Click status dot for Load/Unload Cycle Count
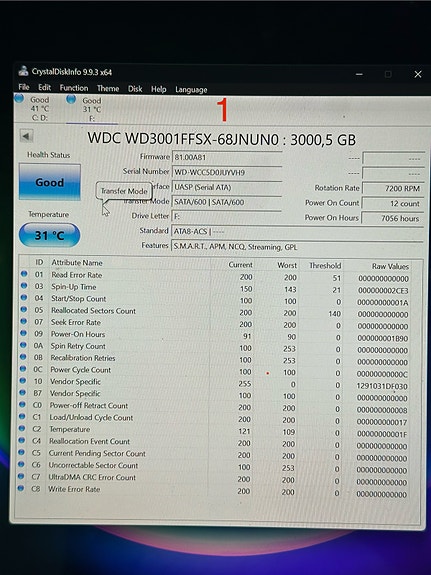 tap(22, 416)
